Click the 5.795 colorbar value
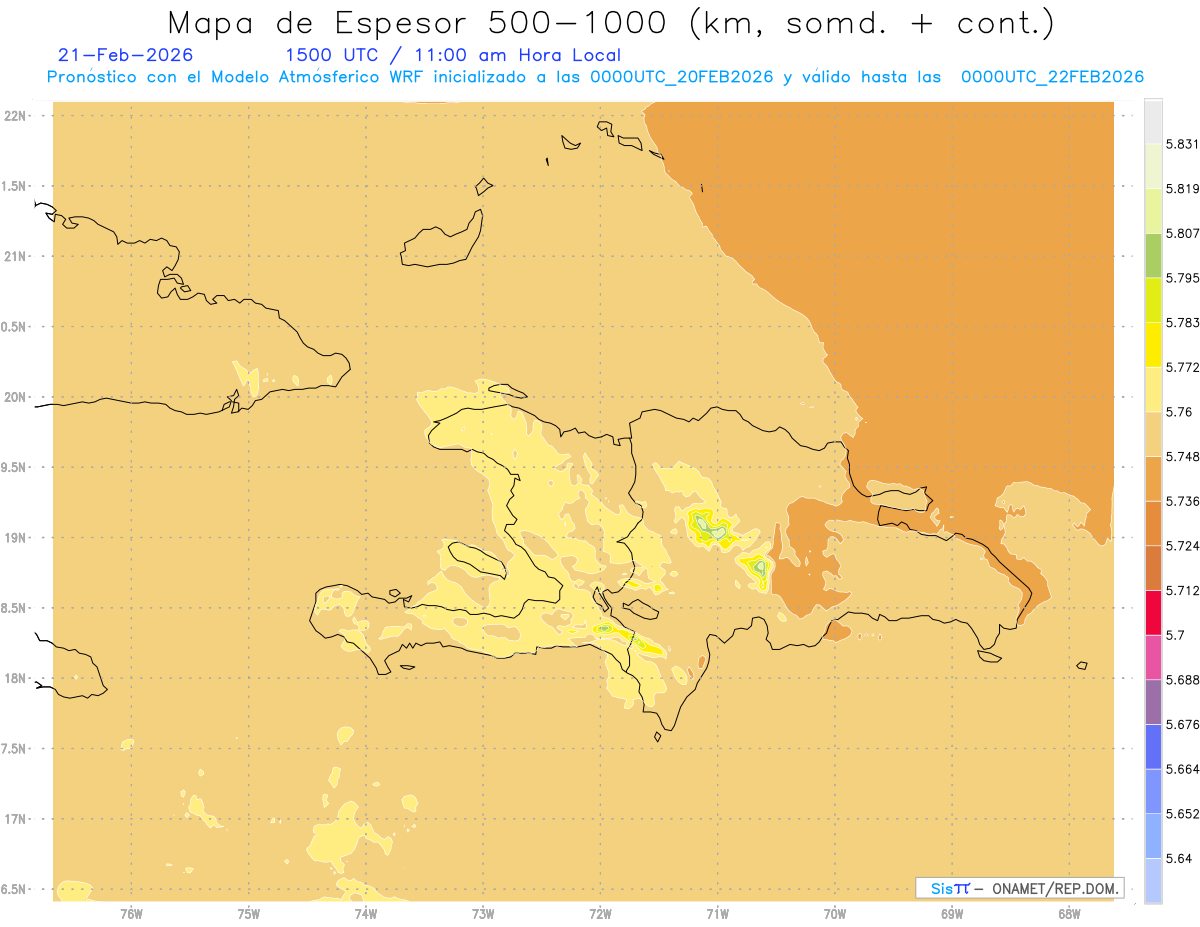The image size is (1200, 927). tap(1182, 278)
